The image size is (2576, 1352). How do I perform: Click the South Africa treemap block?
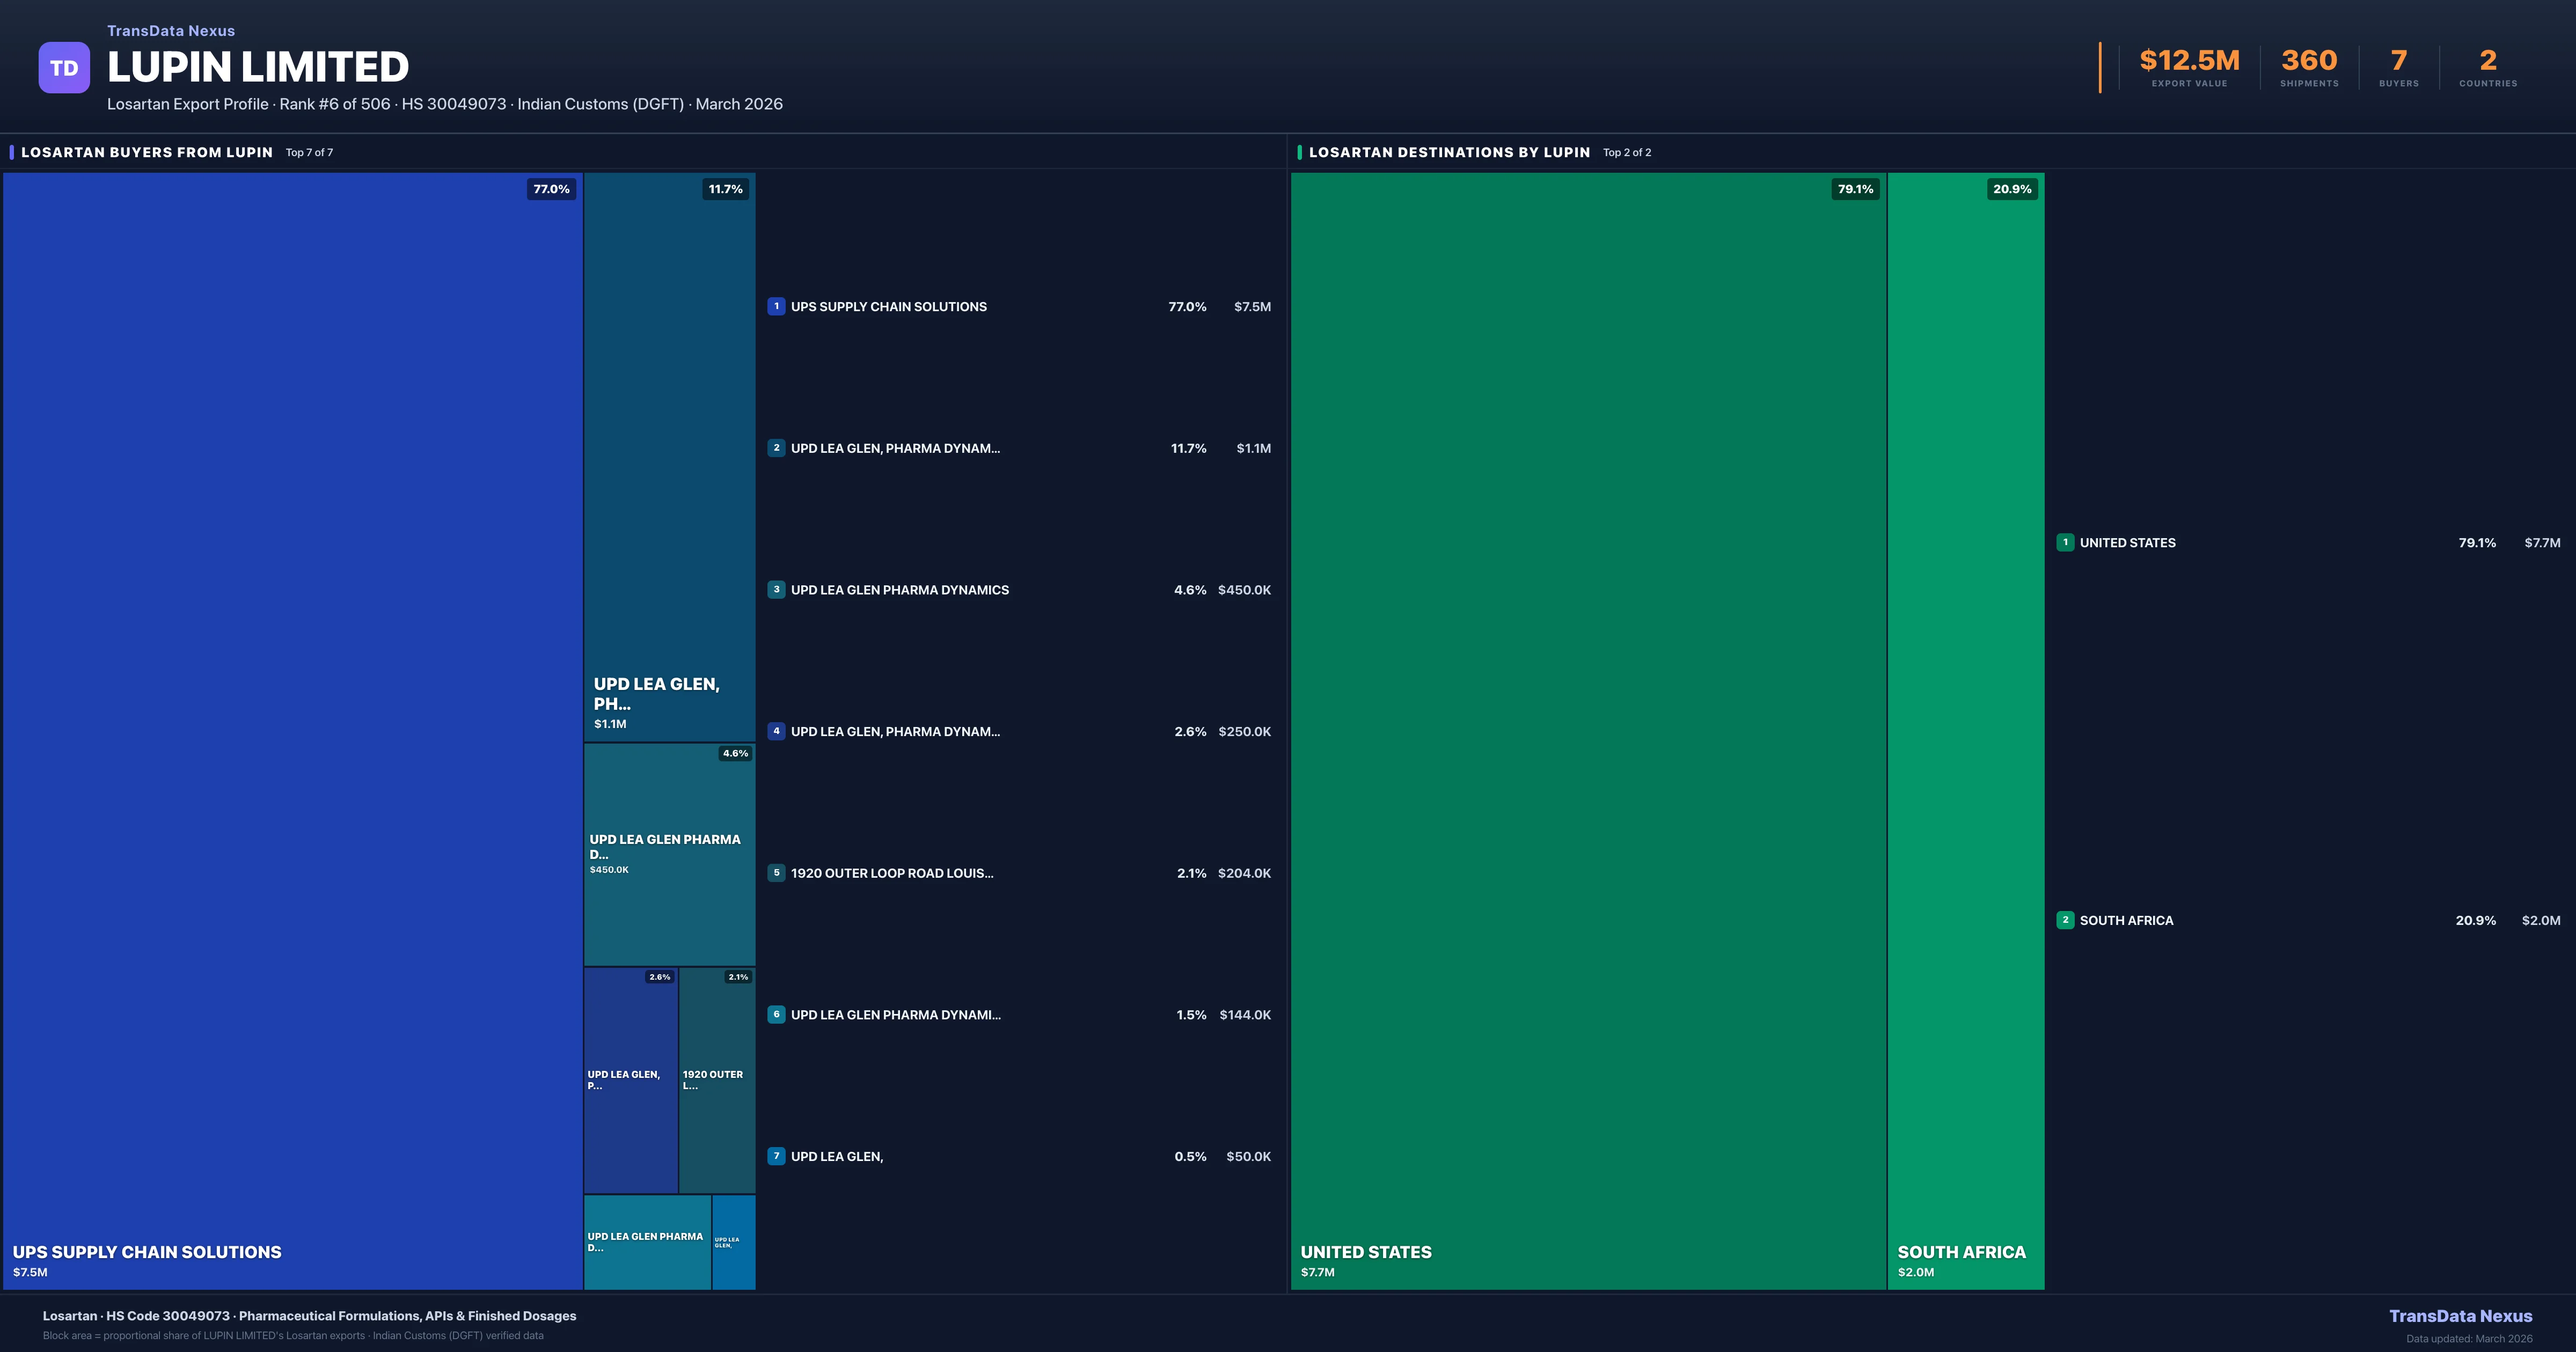(x=1965, y=730)
